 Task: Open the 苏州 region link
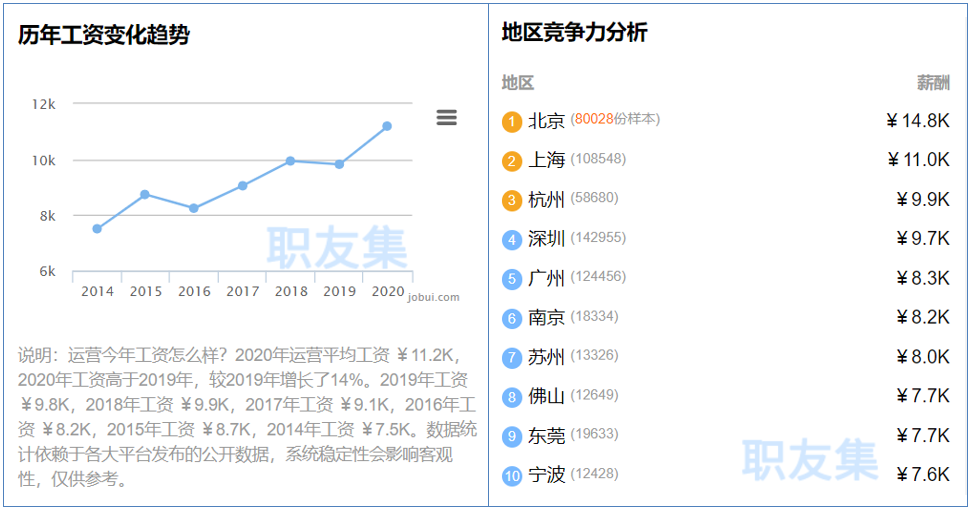pos(546,357)
